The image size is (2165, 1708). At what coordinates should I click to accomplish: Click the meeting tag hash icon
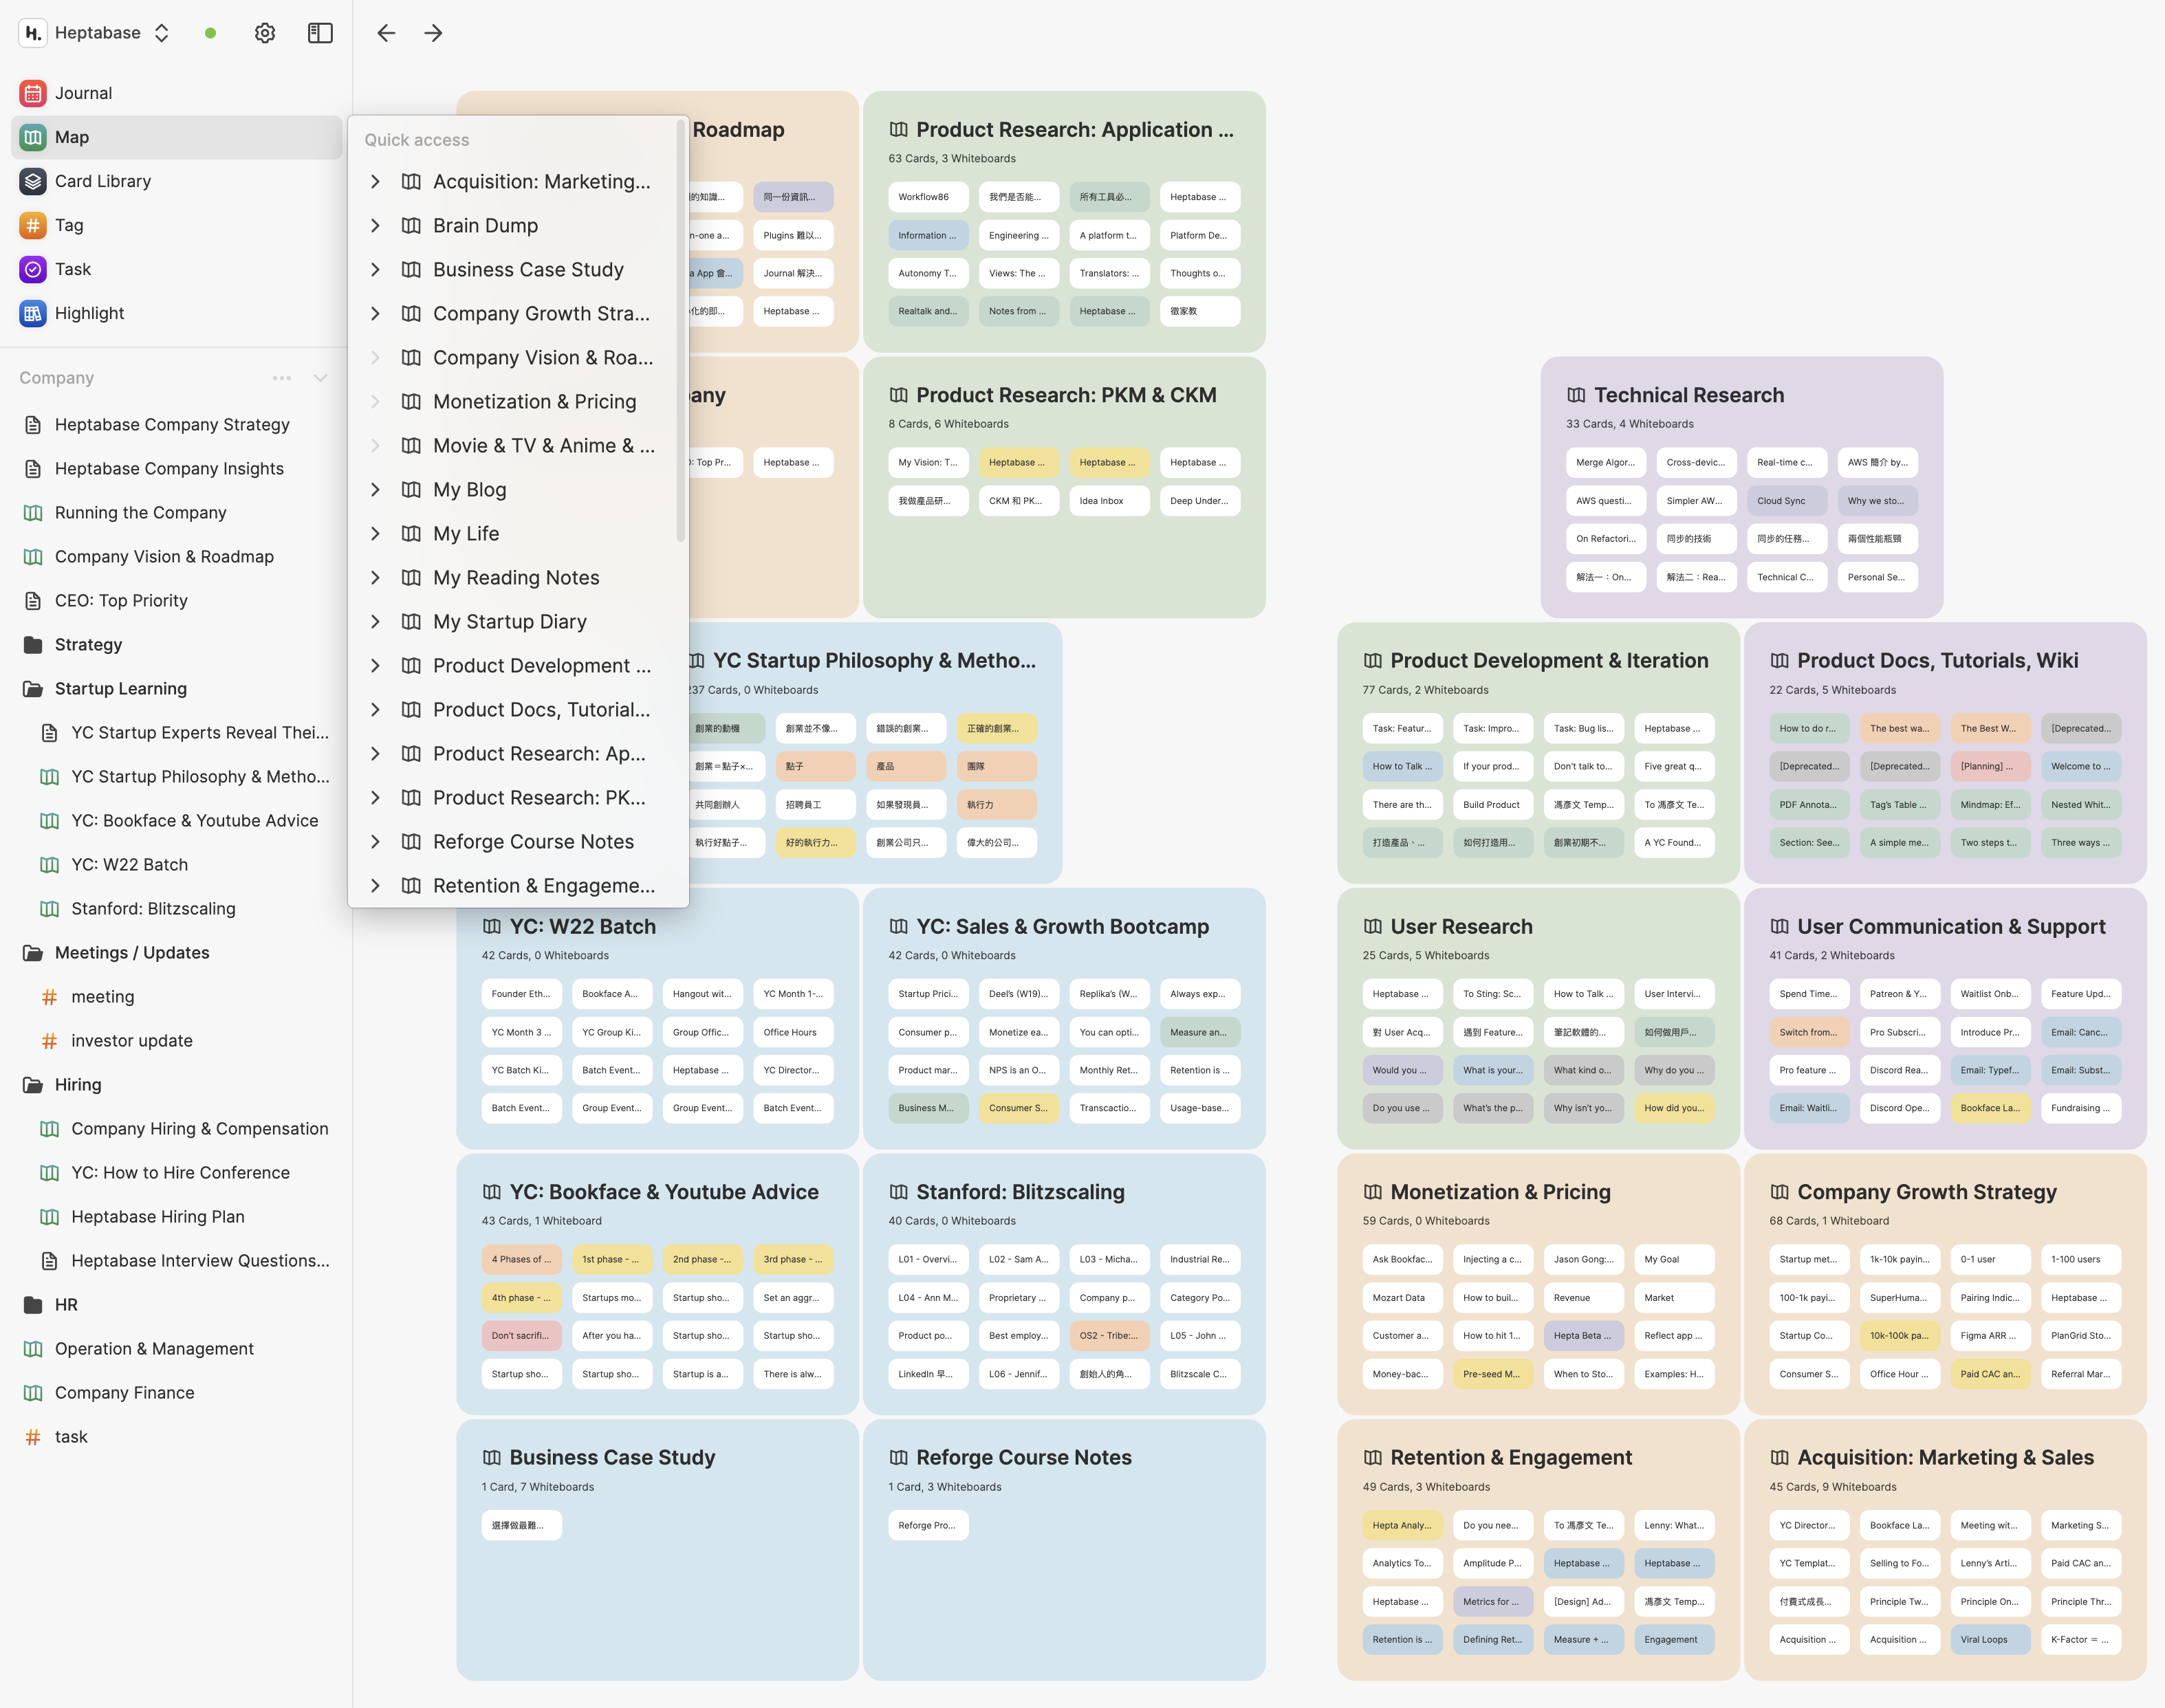(x=49, y=997)
